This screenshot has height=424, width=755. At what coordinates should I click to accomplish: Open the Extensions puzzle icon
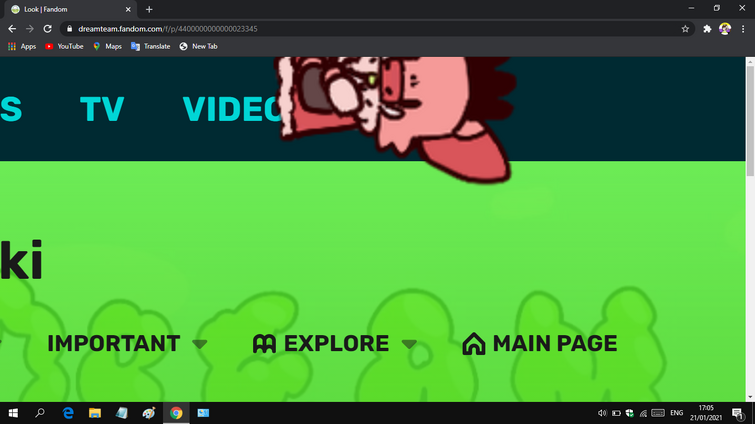(x=707, y=29)
